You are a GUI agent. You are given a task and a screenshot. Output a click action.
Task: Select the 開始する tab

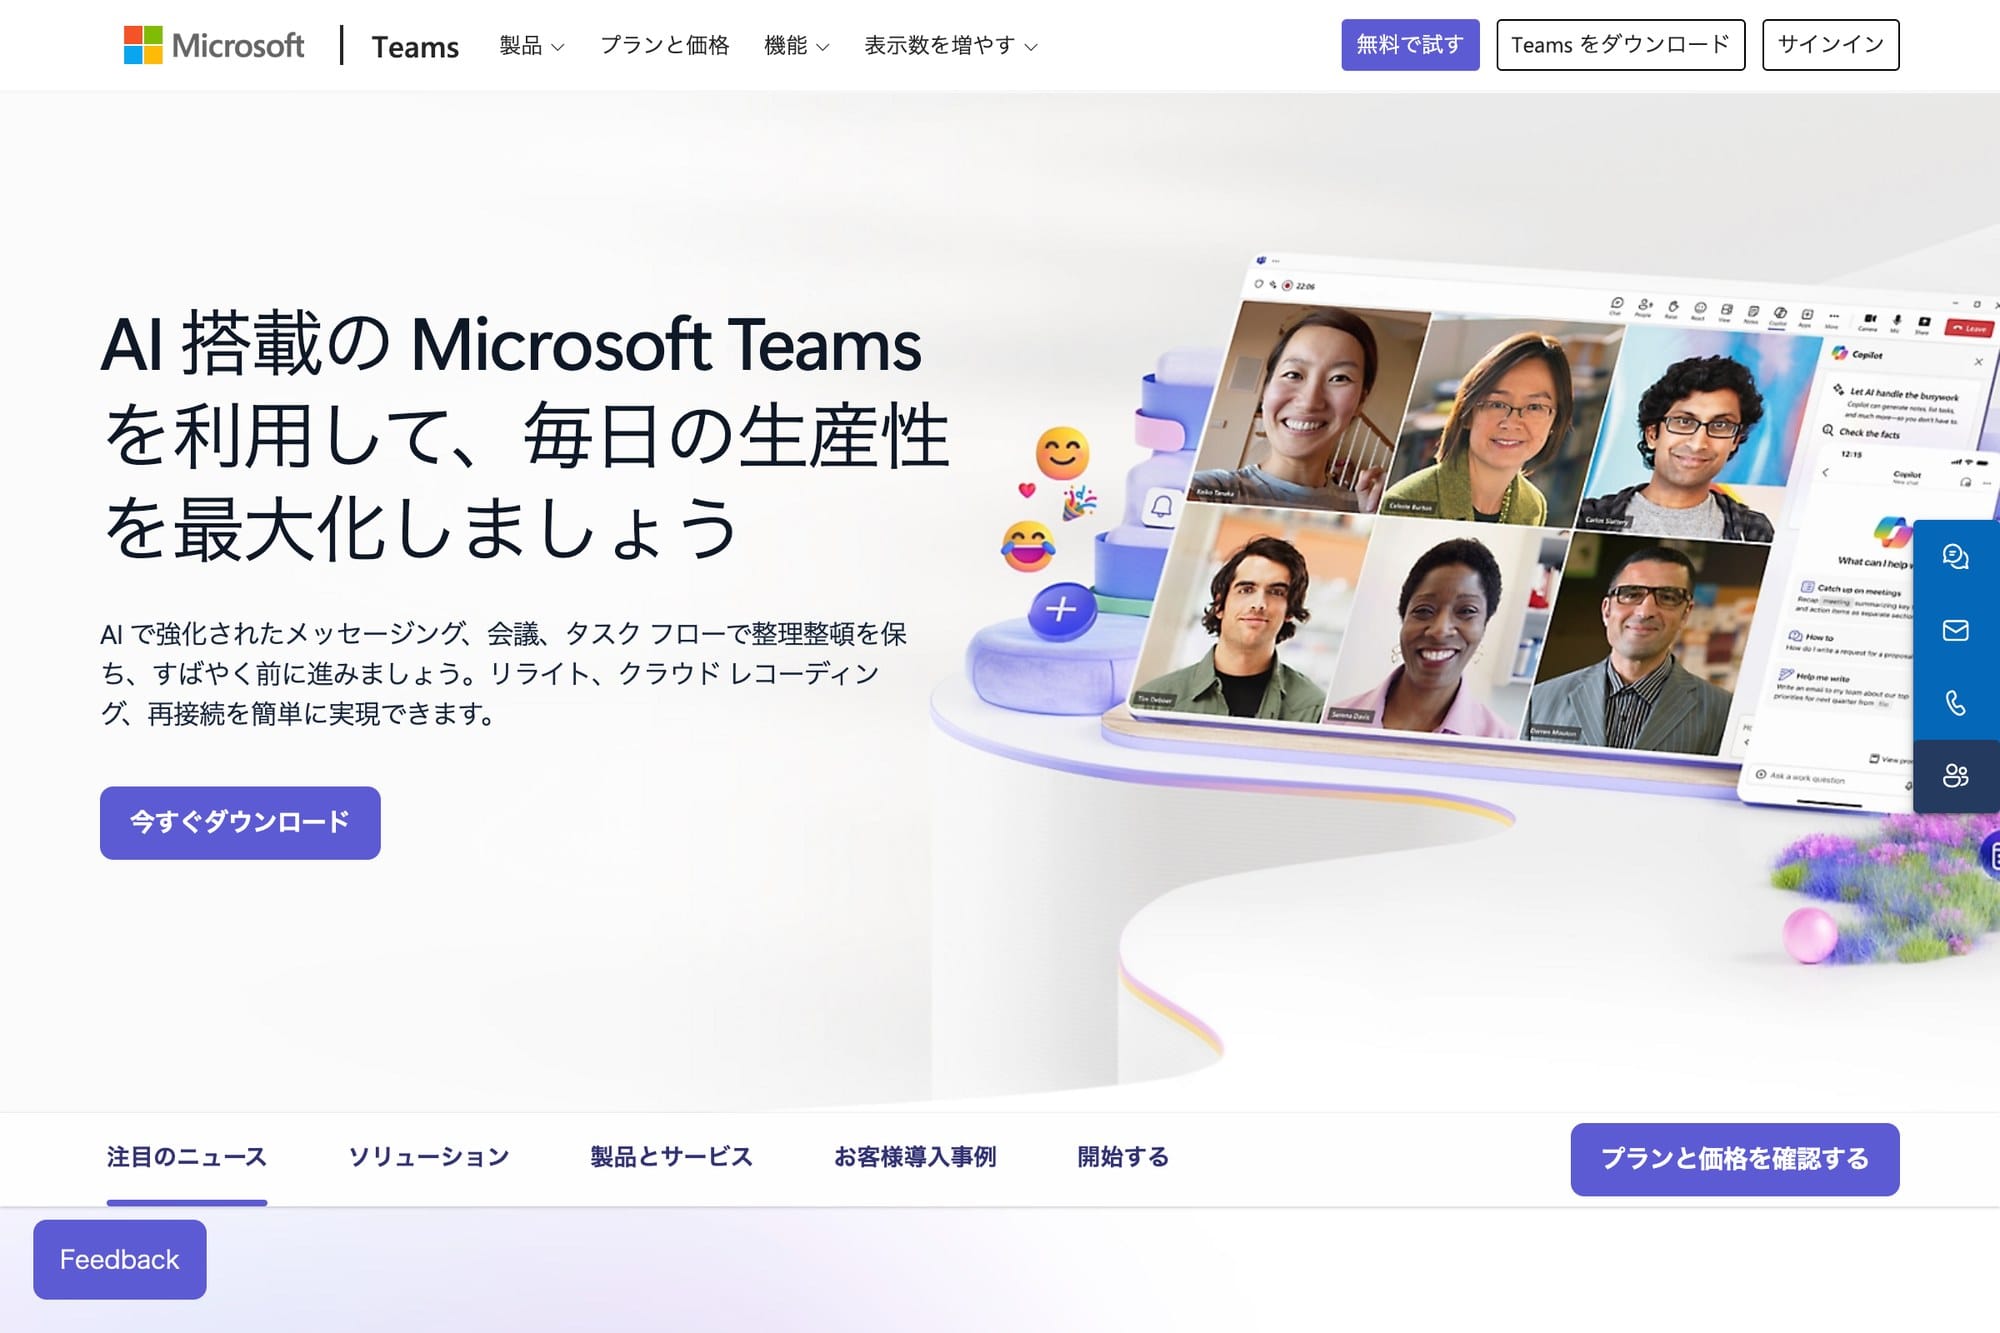pos(1123,1157)
